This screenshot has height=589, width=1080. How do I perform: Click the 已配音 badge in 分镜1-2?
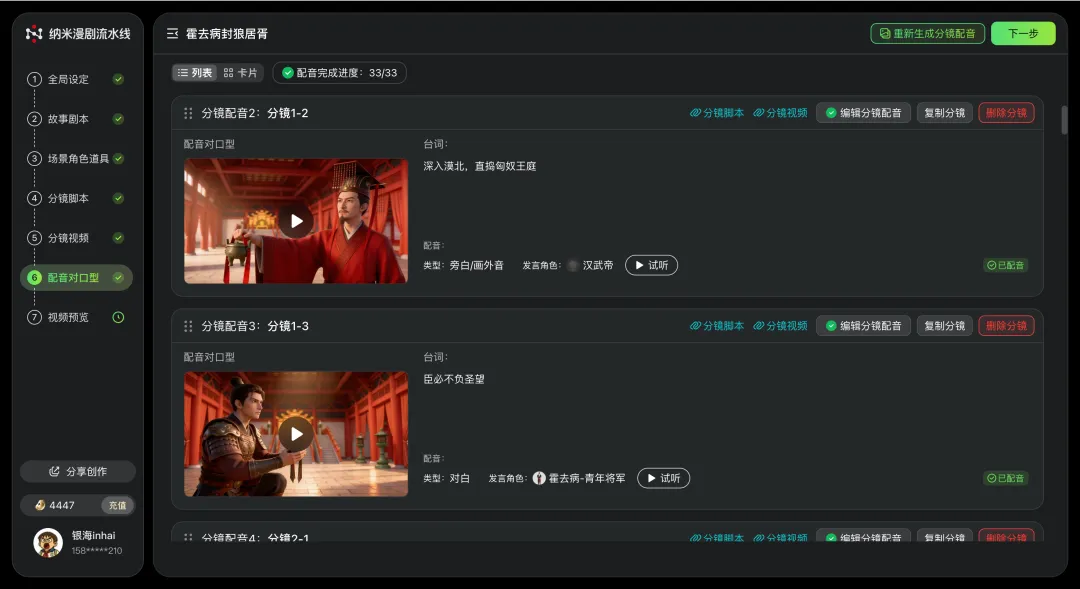1006,265
